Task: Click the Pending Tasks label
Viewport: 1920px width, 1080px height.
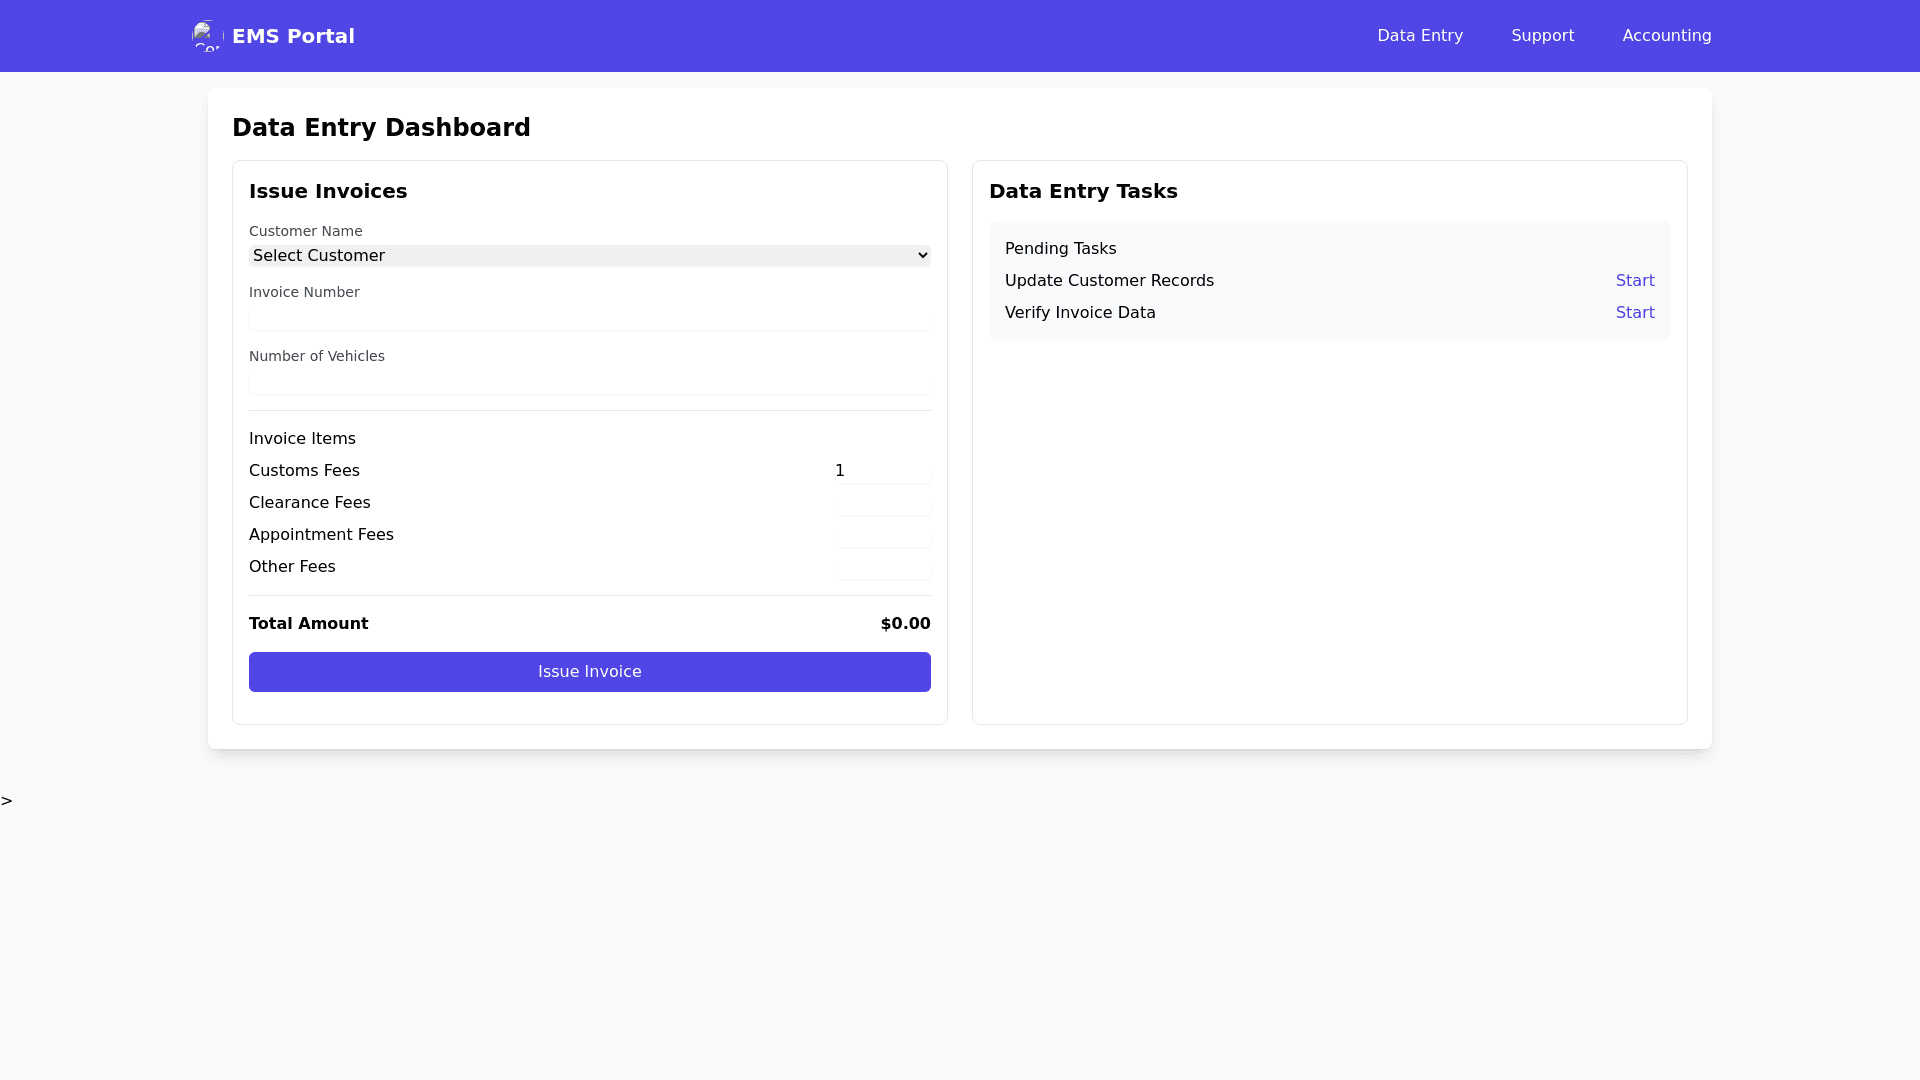Action: pyautogui.click(x=1060, y=249)
